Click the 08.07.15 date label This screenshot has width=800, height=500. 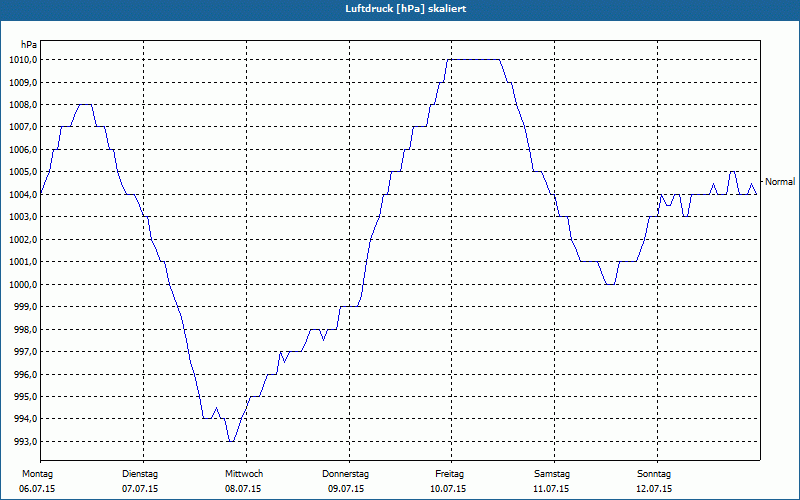coord(243,489)
